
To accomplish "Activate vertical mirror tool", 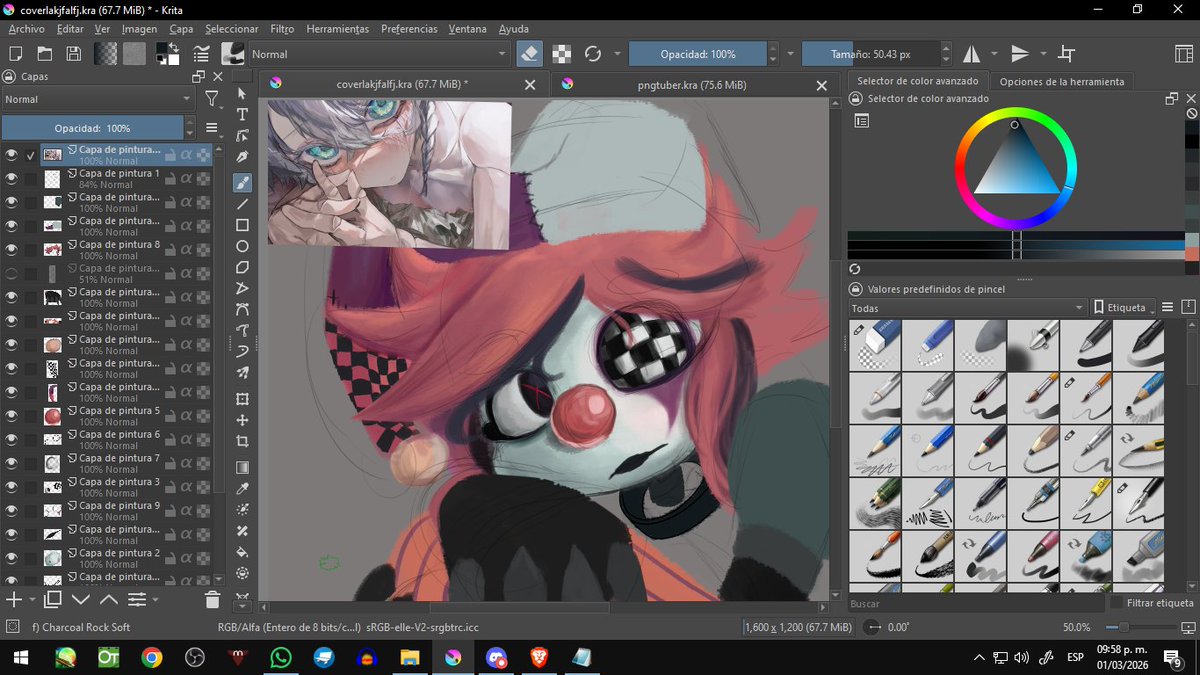I will (1020, 54).
